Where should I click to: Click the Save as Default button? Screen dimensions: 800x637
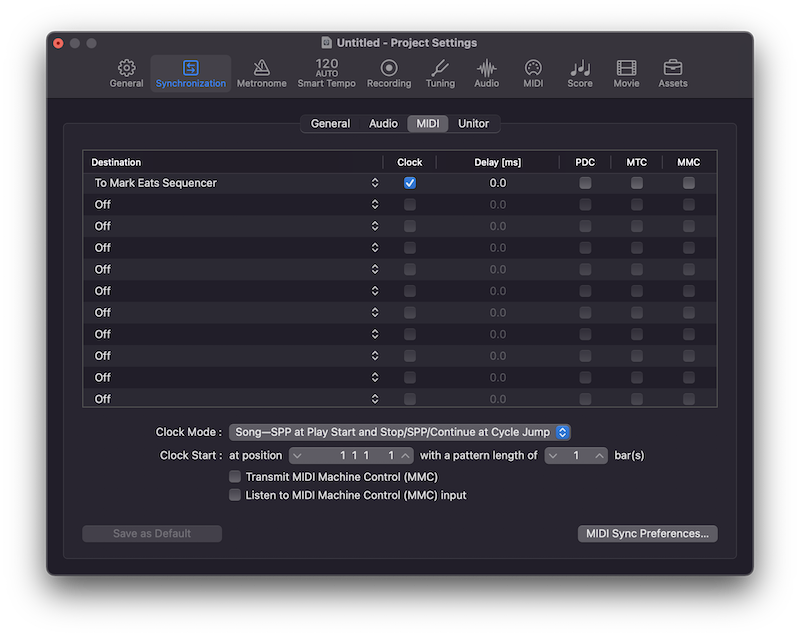tap(152, 533)
